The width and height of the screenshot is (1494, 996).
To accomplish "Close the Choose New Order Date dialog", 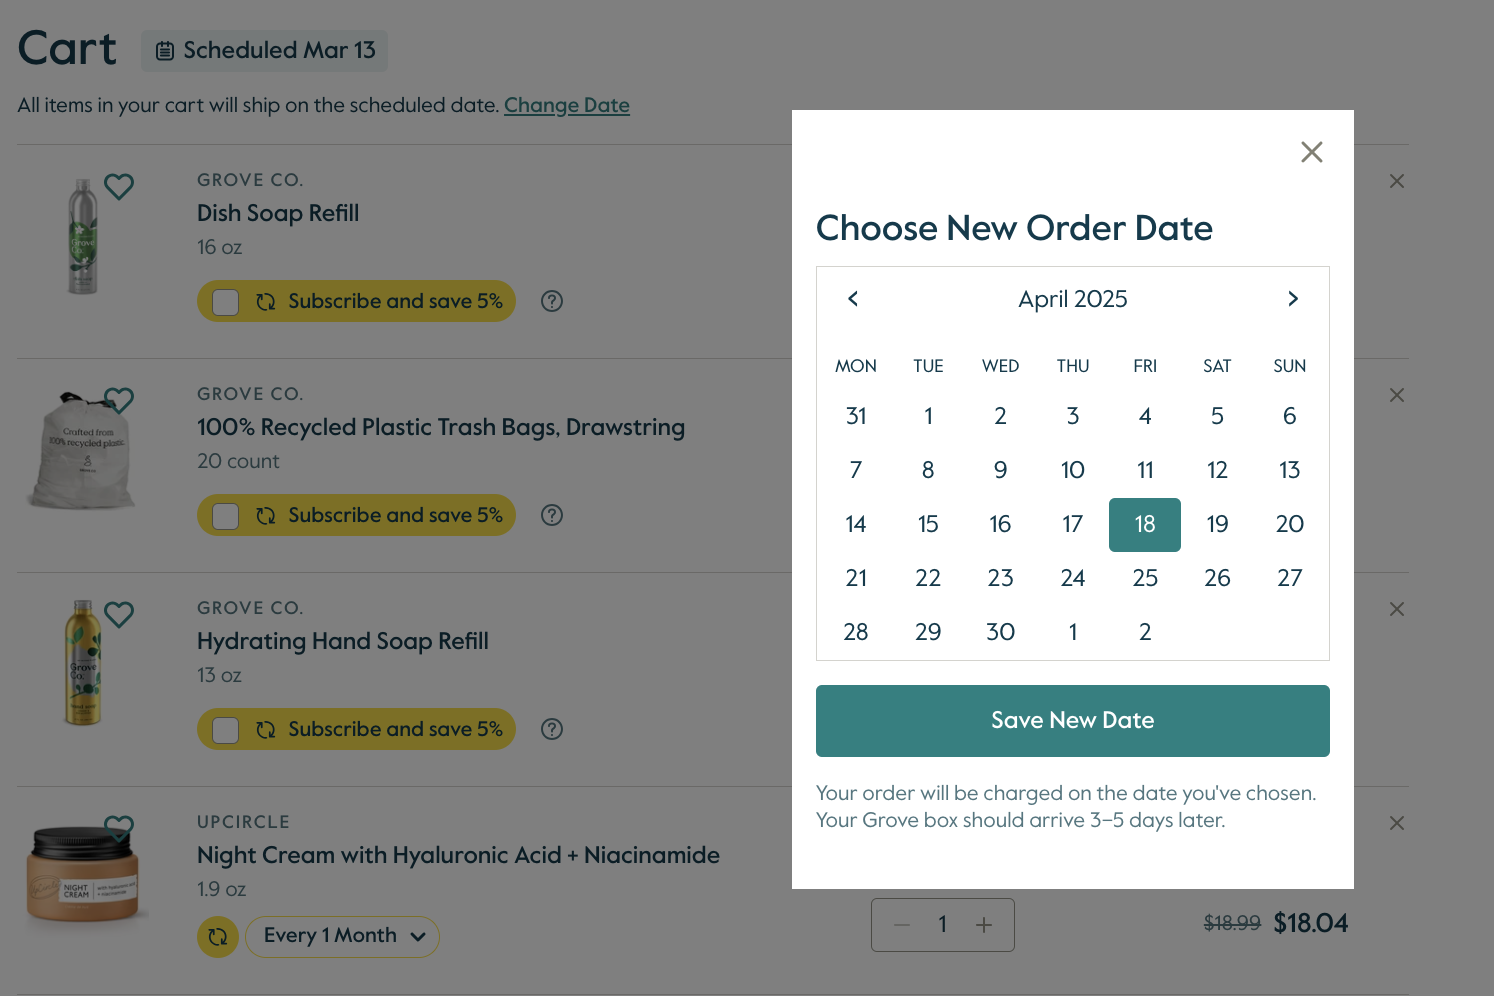I will pos(1311,152).
